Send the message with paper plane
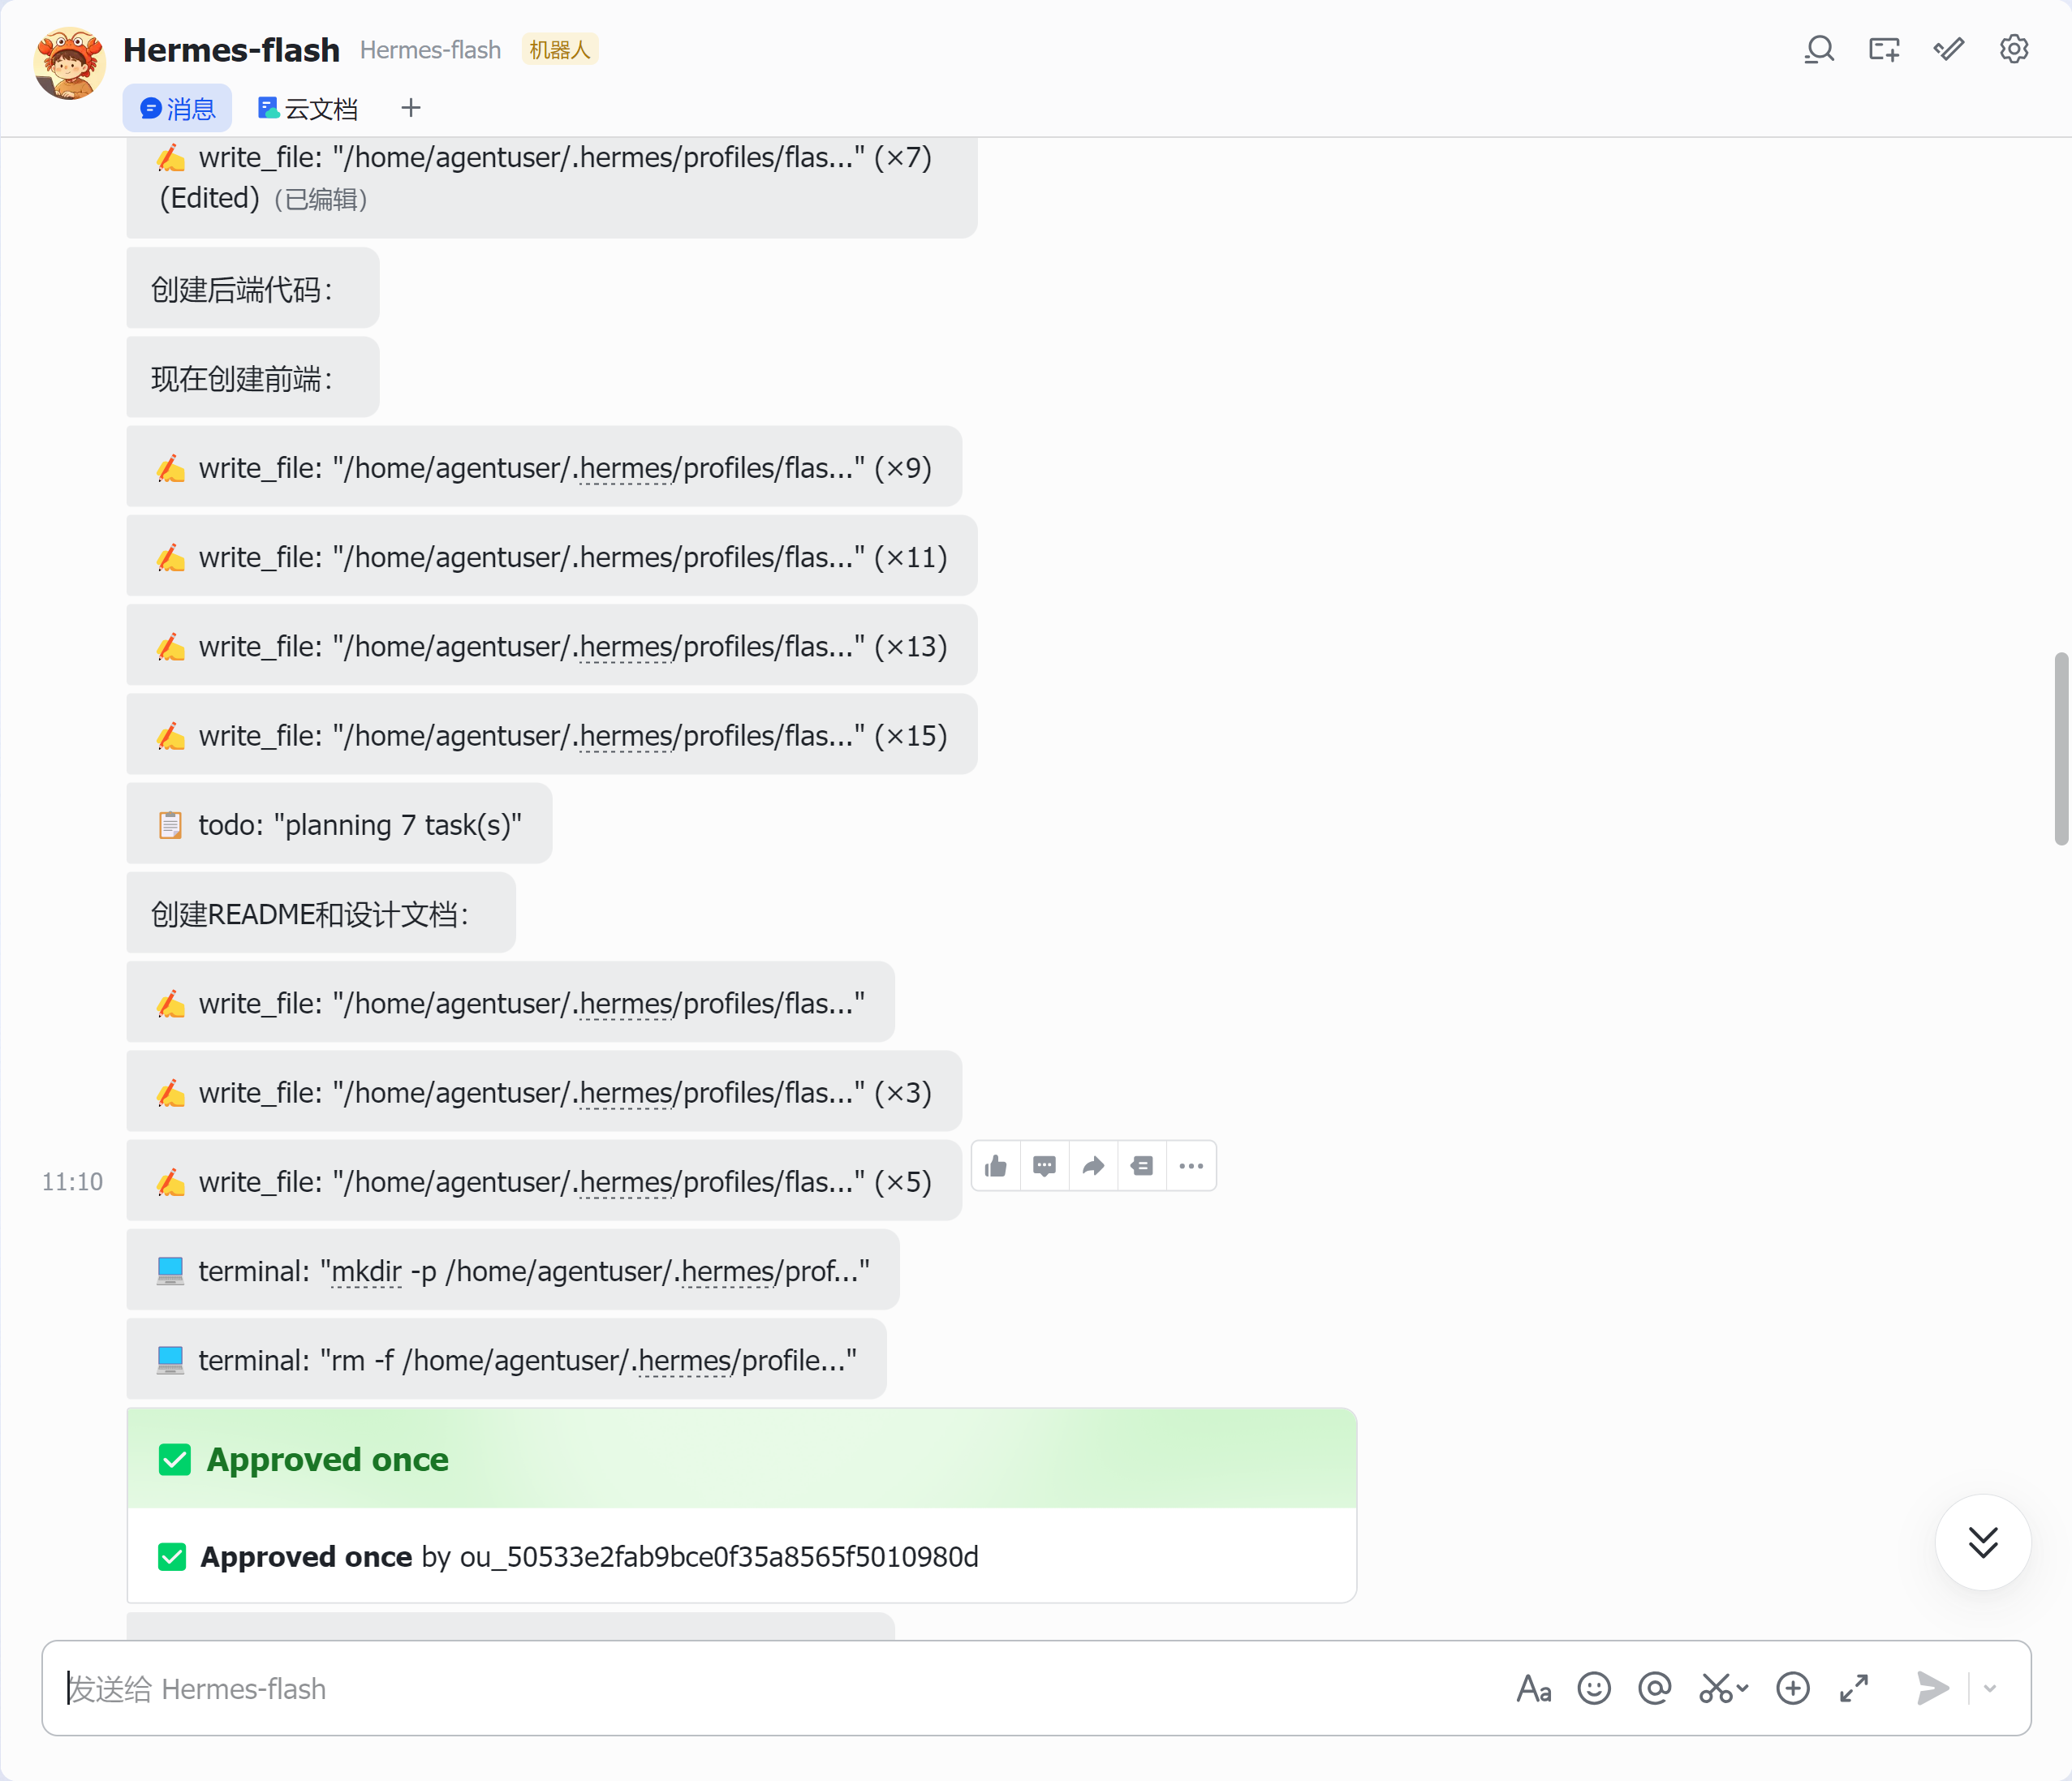 (x=1932, y=1688)
